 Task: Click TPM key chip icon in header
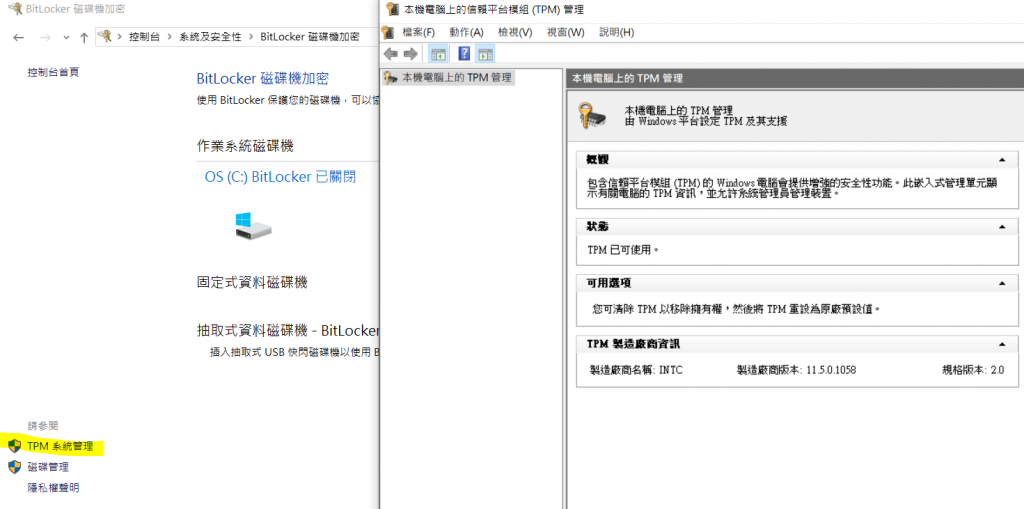coord(594,115)
